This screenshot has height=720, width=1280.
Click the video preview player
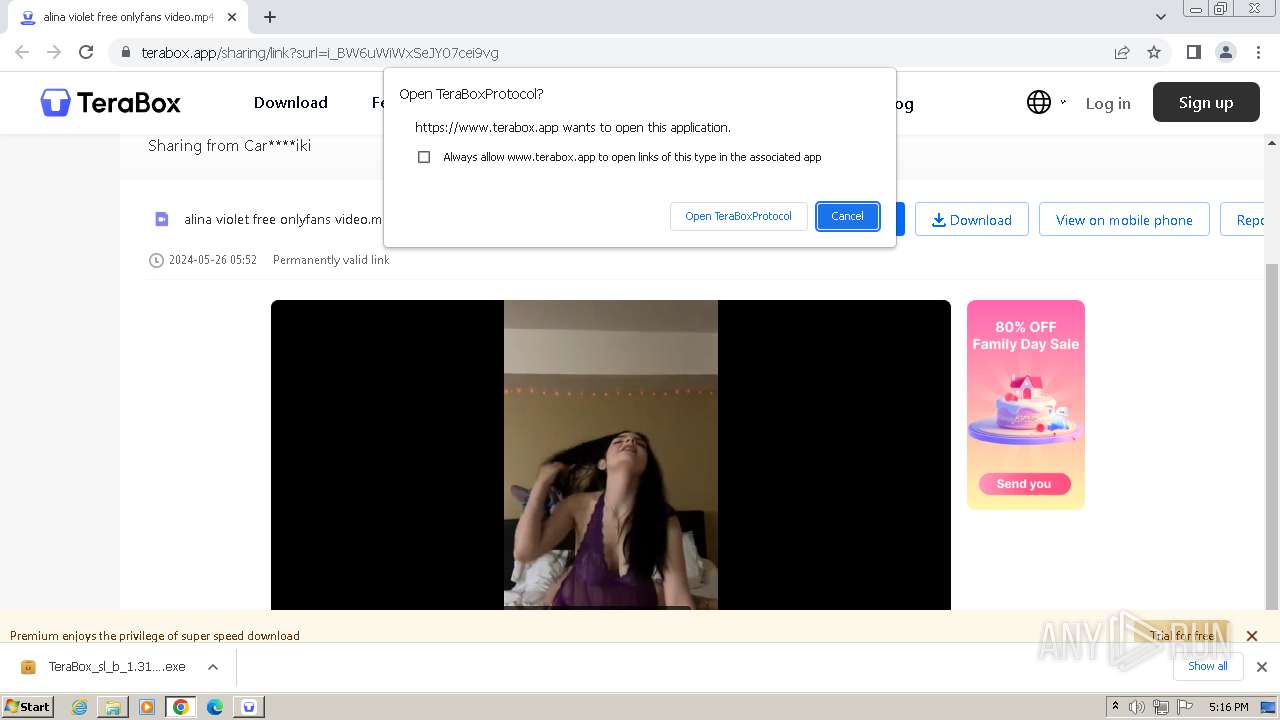(x=610, y=455)
